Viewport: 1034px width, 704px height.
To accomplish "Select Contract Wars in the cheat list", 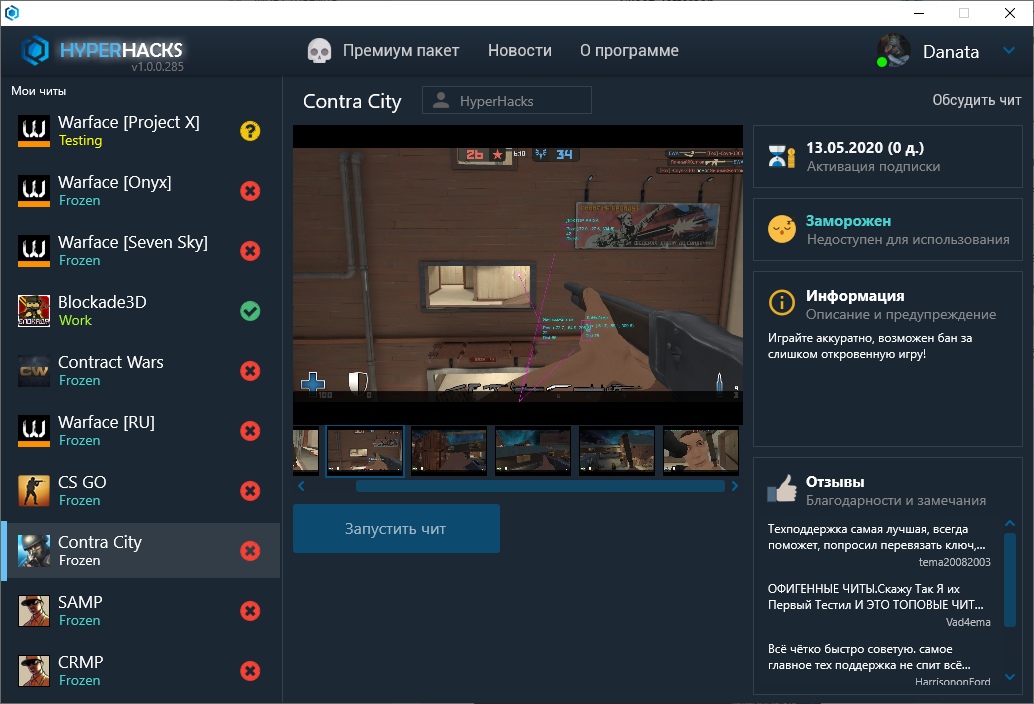I will click(140, 370).
